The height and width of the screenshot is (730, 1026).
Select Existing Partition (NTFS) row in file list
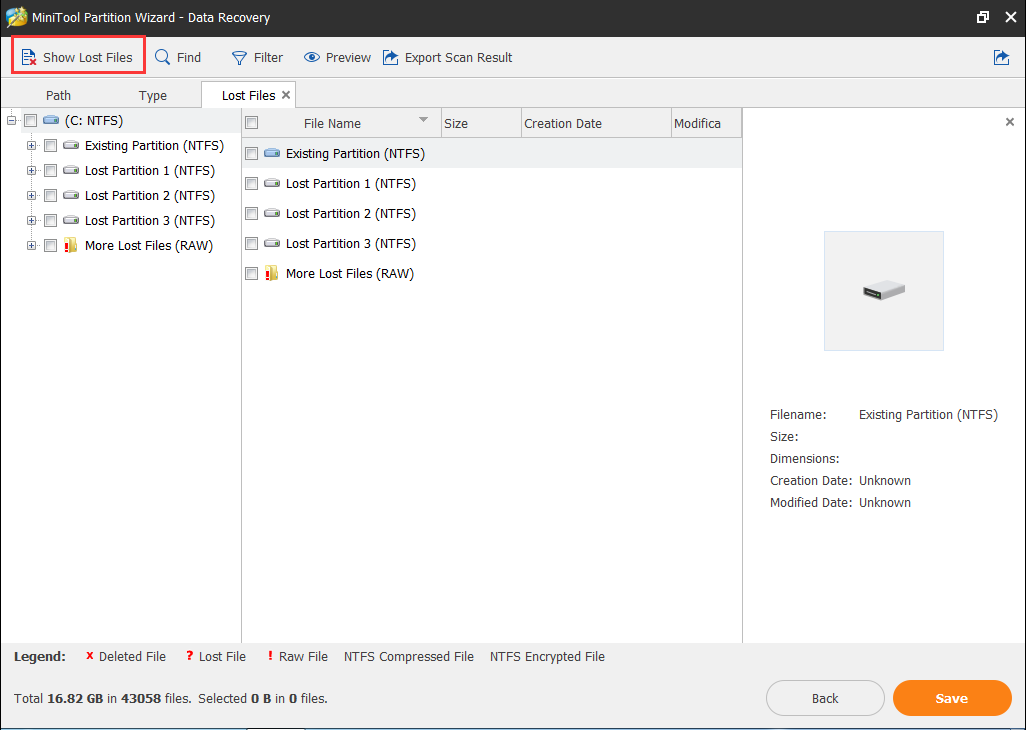pyautogui.click(x=492, y=154)
